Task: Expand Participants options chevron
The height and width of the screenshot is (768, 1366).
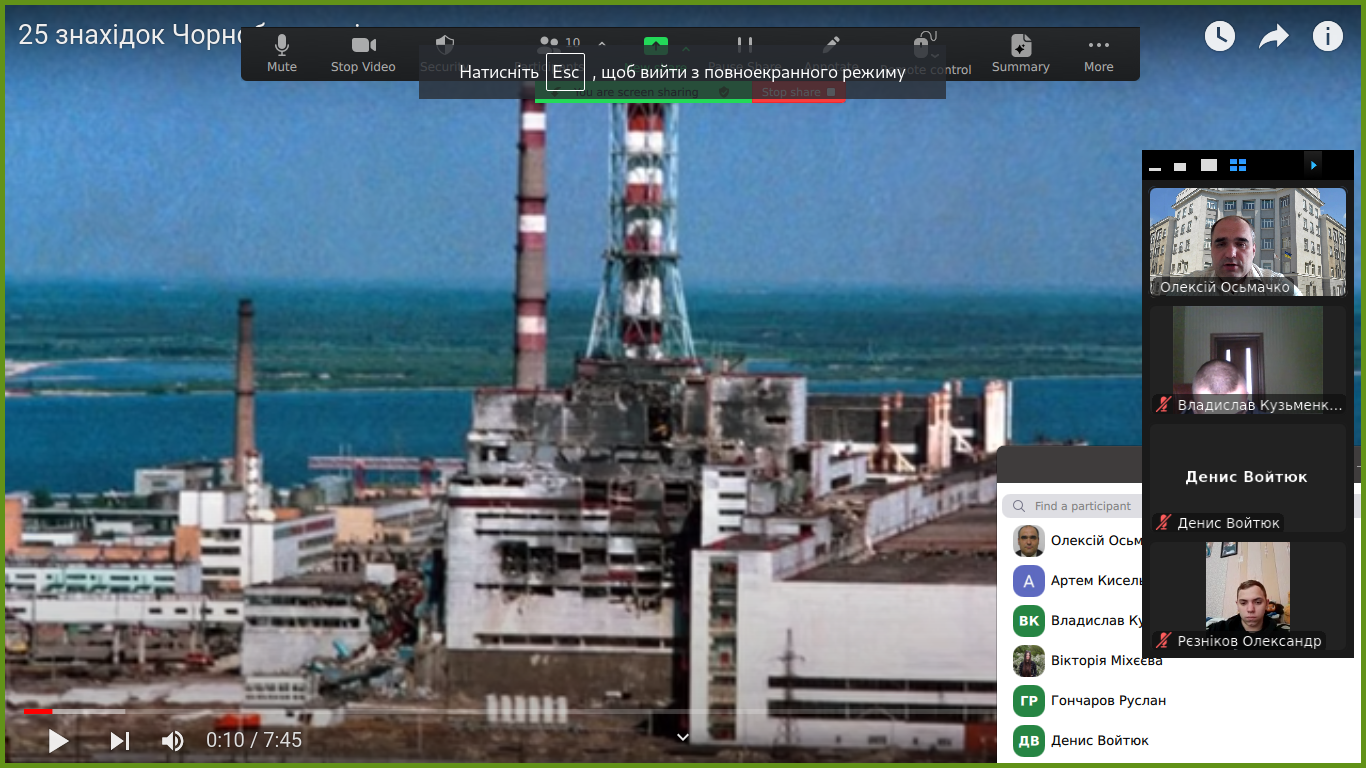Action: [602, 44]
